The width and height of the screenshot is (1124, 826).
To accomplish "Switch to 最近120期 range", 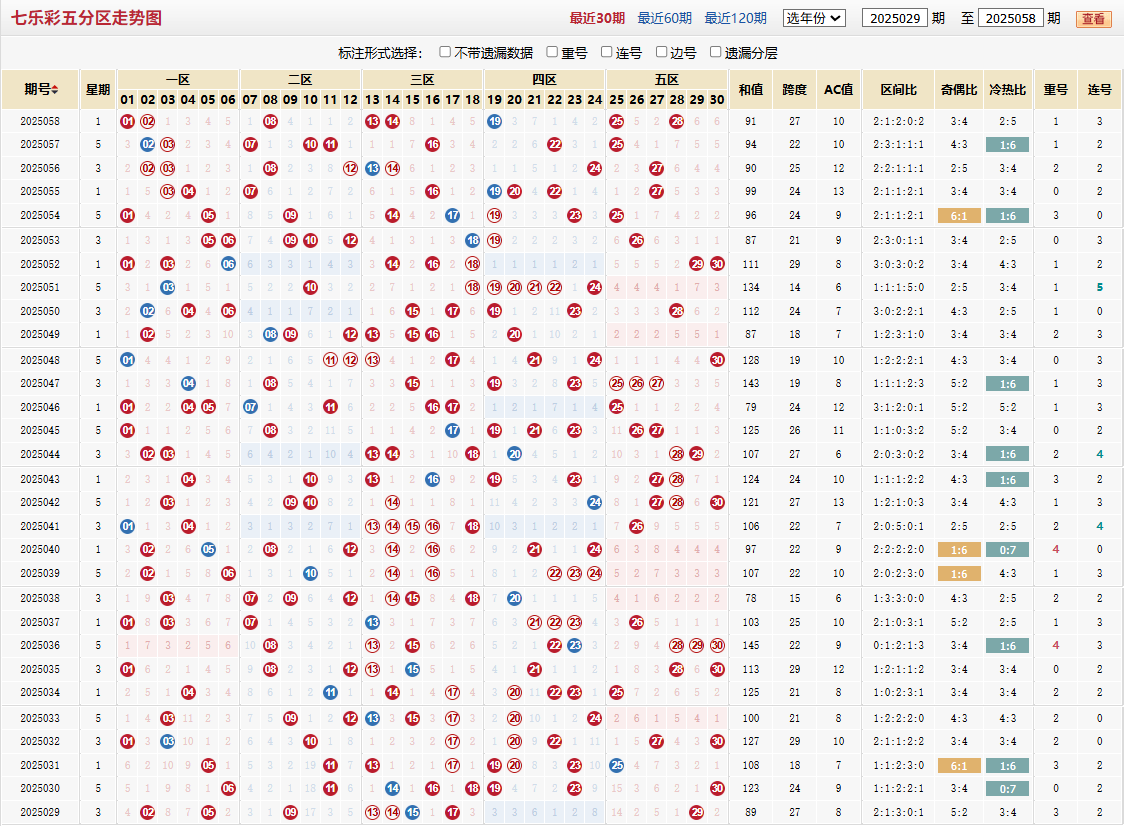I will (735, 18).
